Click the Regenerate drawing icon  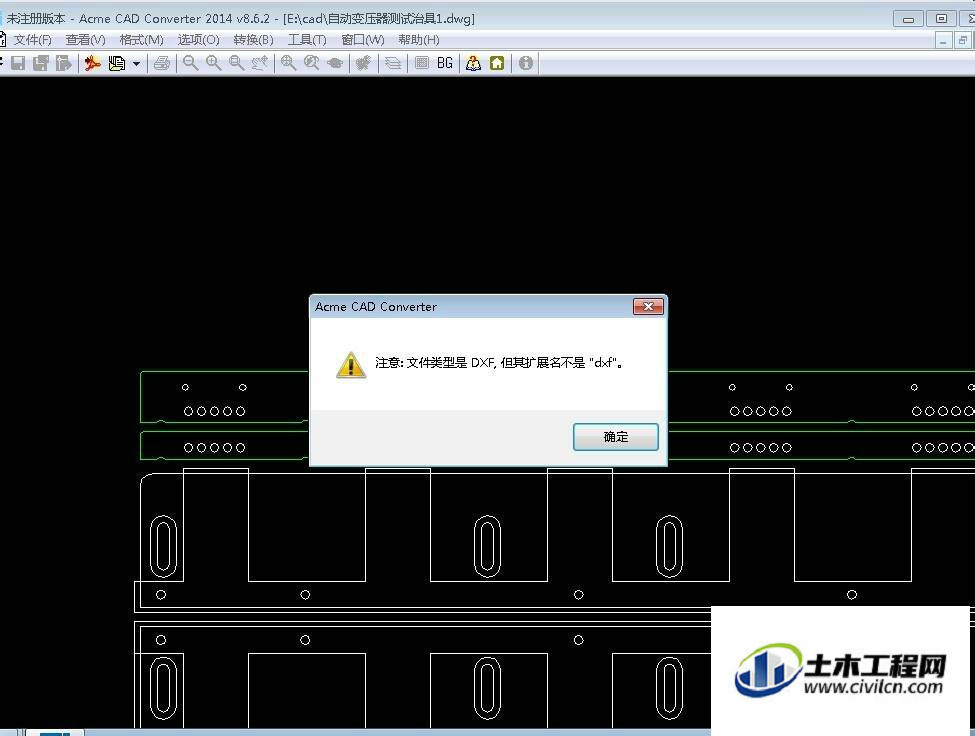(364, 63)
